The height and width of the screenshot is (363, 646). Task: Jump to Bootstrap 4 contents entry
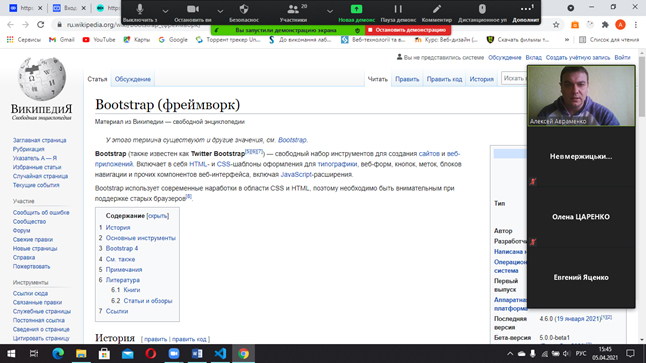(122, 248)
